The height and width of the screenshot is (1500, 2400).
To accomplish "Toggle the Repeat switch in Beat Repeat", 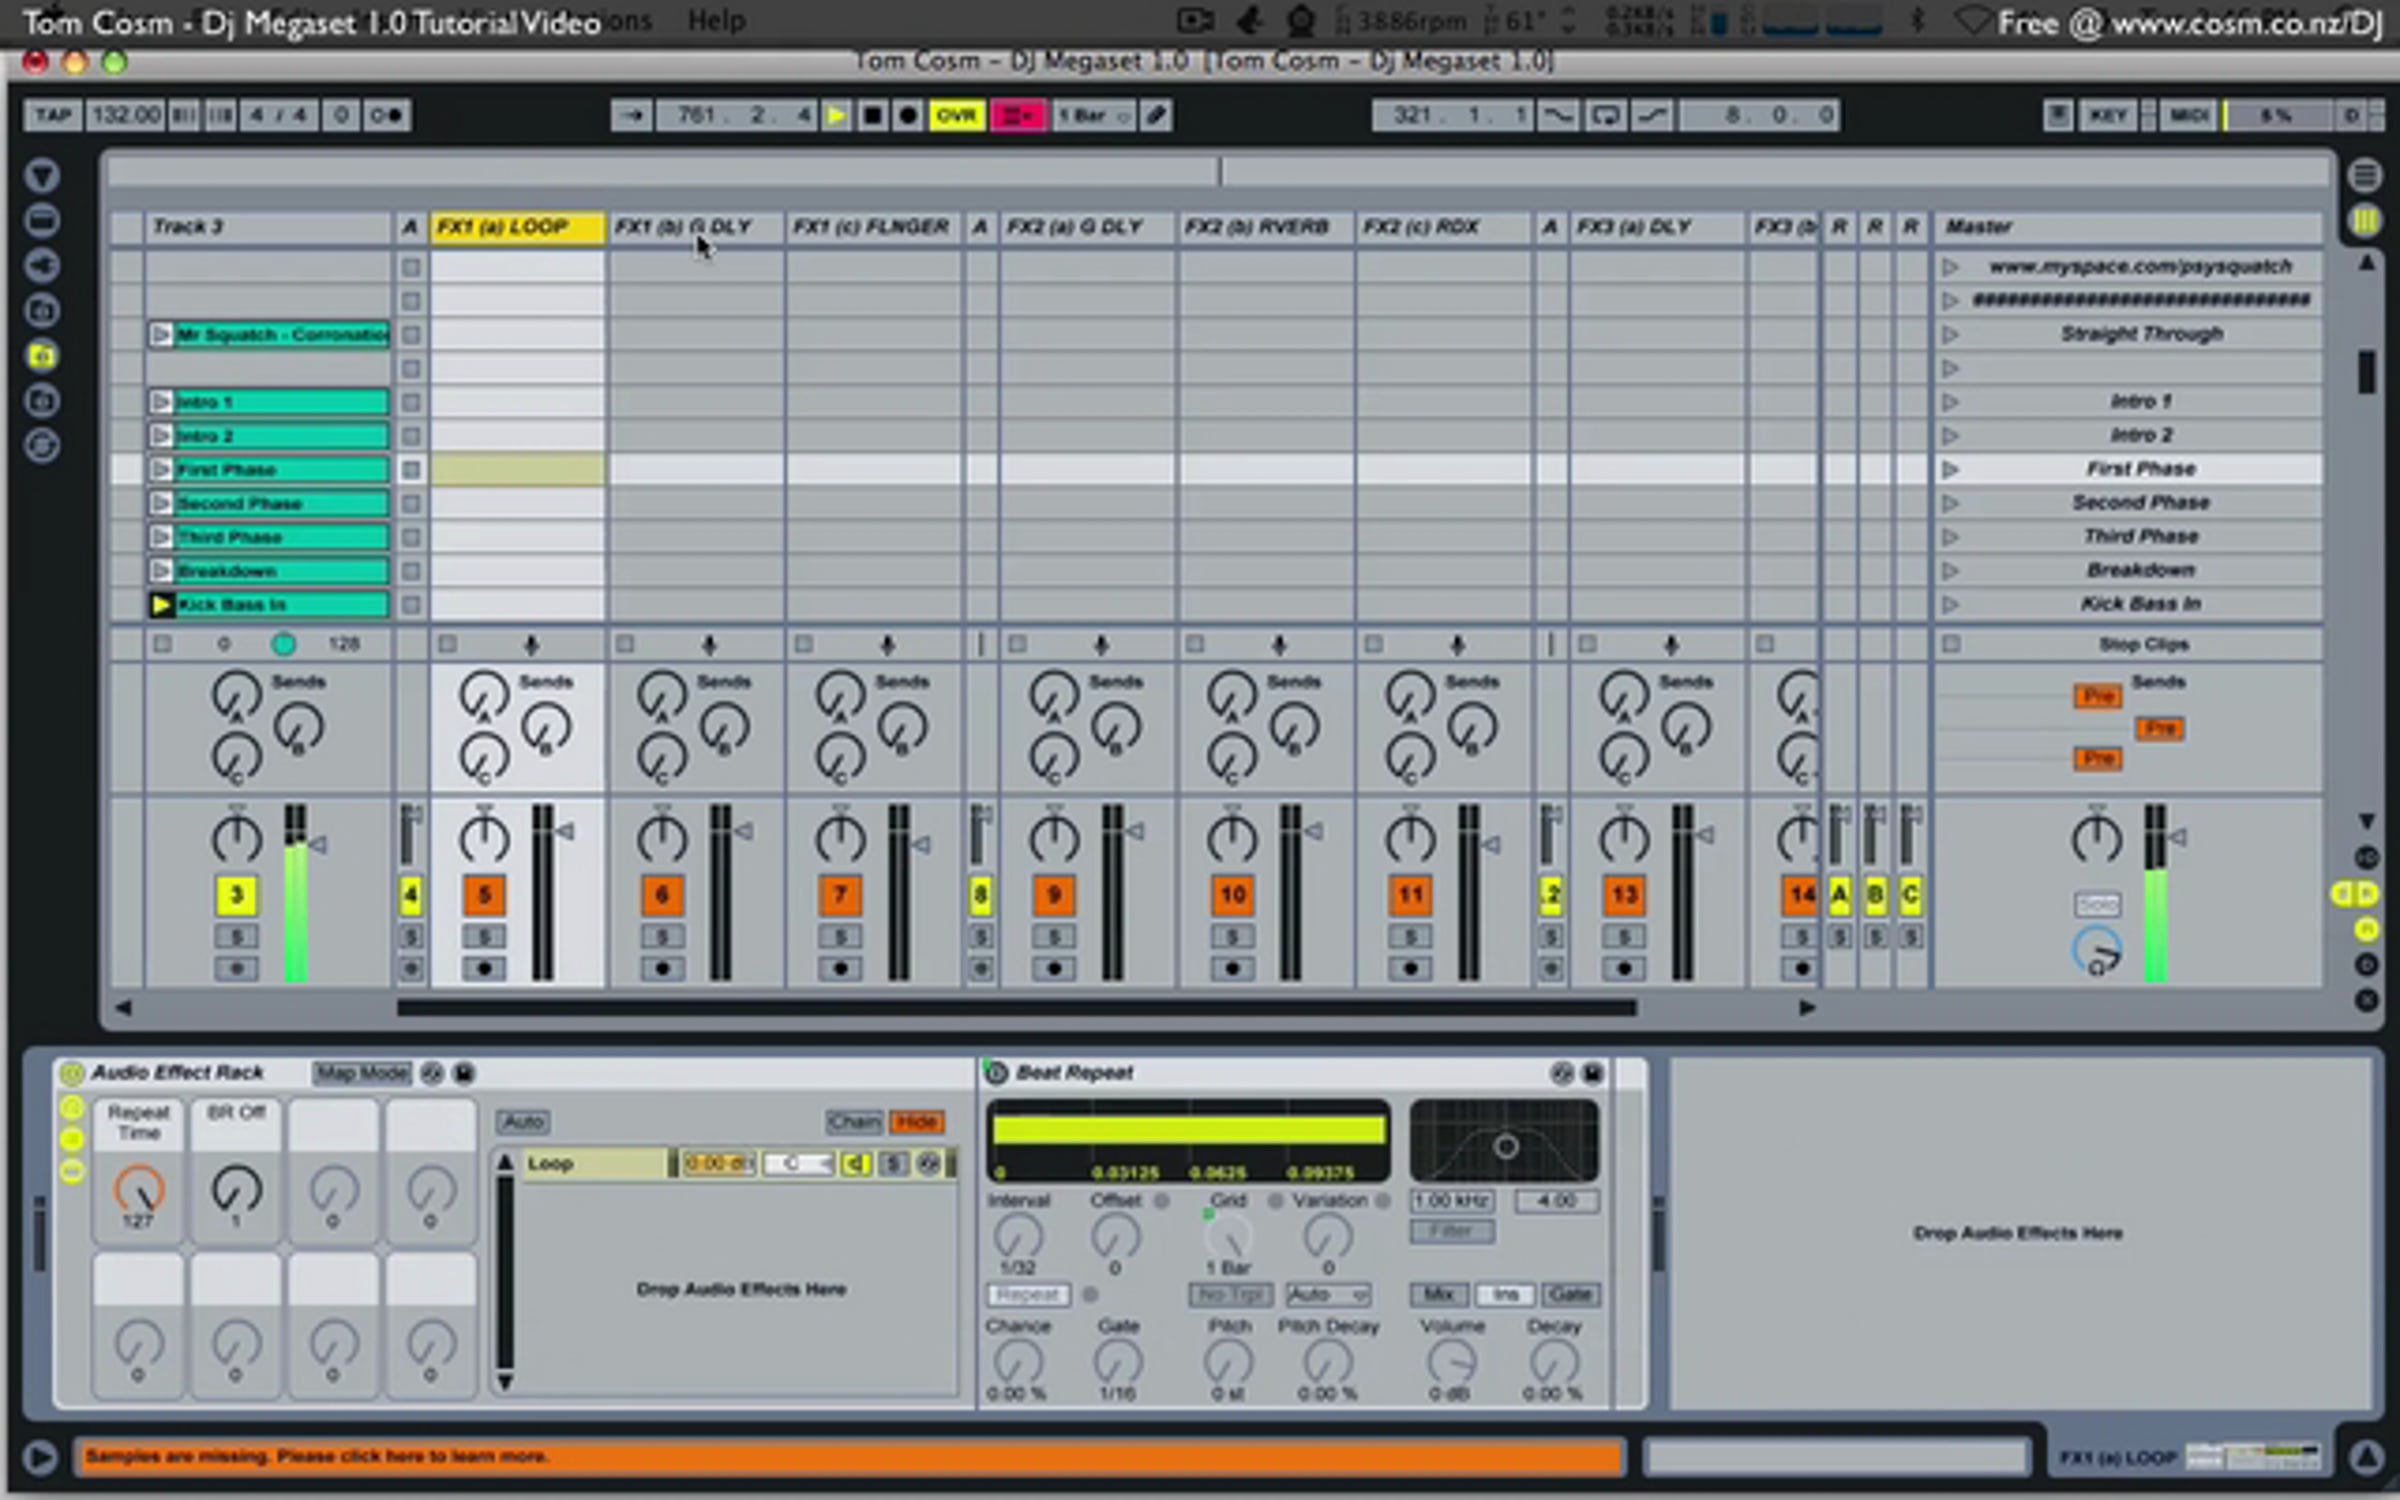I will coord(1027,1295).
